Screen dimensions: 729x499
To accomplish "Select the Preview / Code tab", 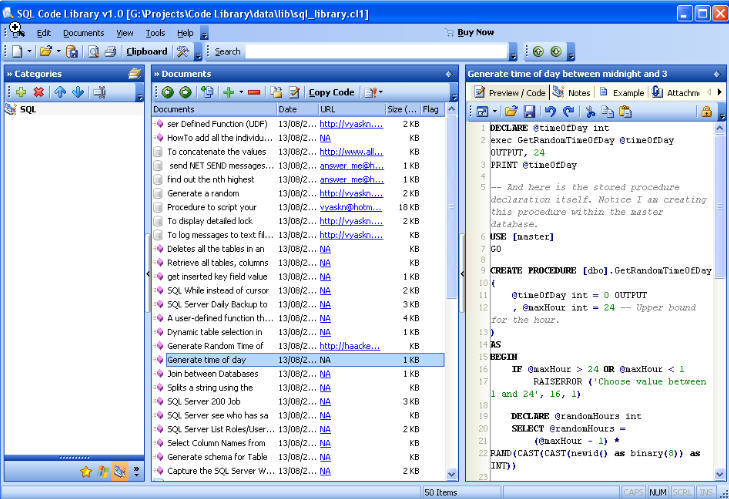I will pos(510,93).
